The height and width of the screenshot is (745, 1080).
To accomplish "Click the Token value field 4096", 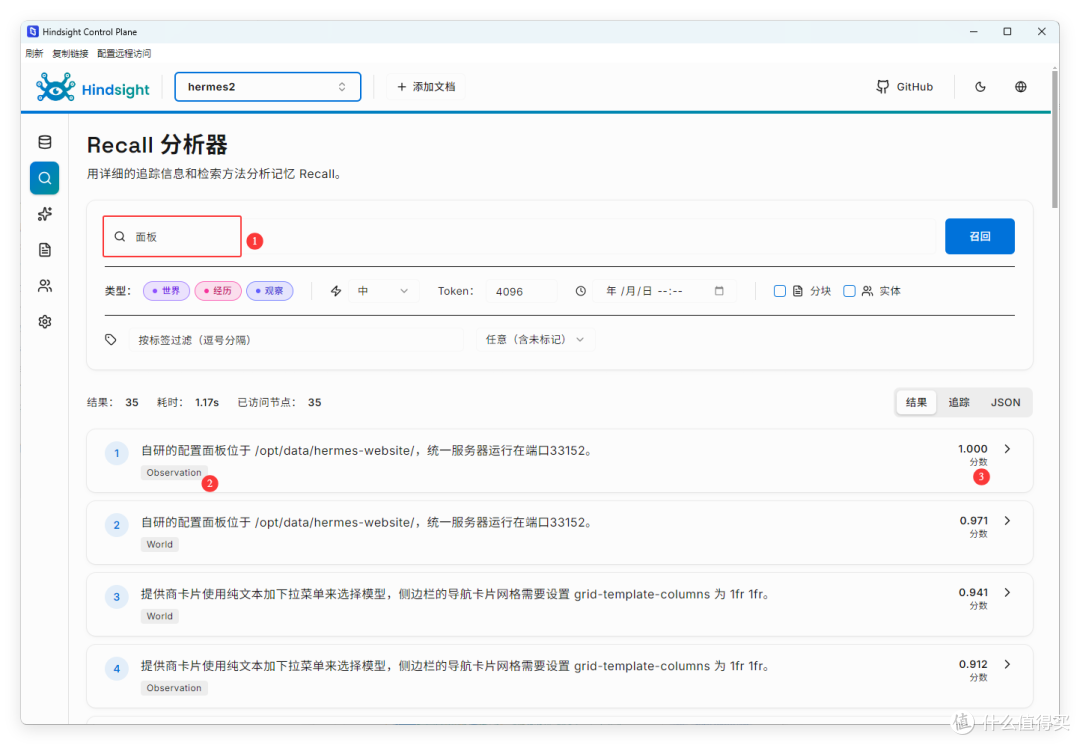I will (521, 291).
